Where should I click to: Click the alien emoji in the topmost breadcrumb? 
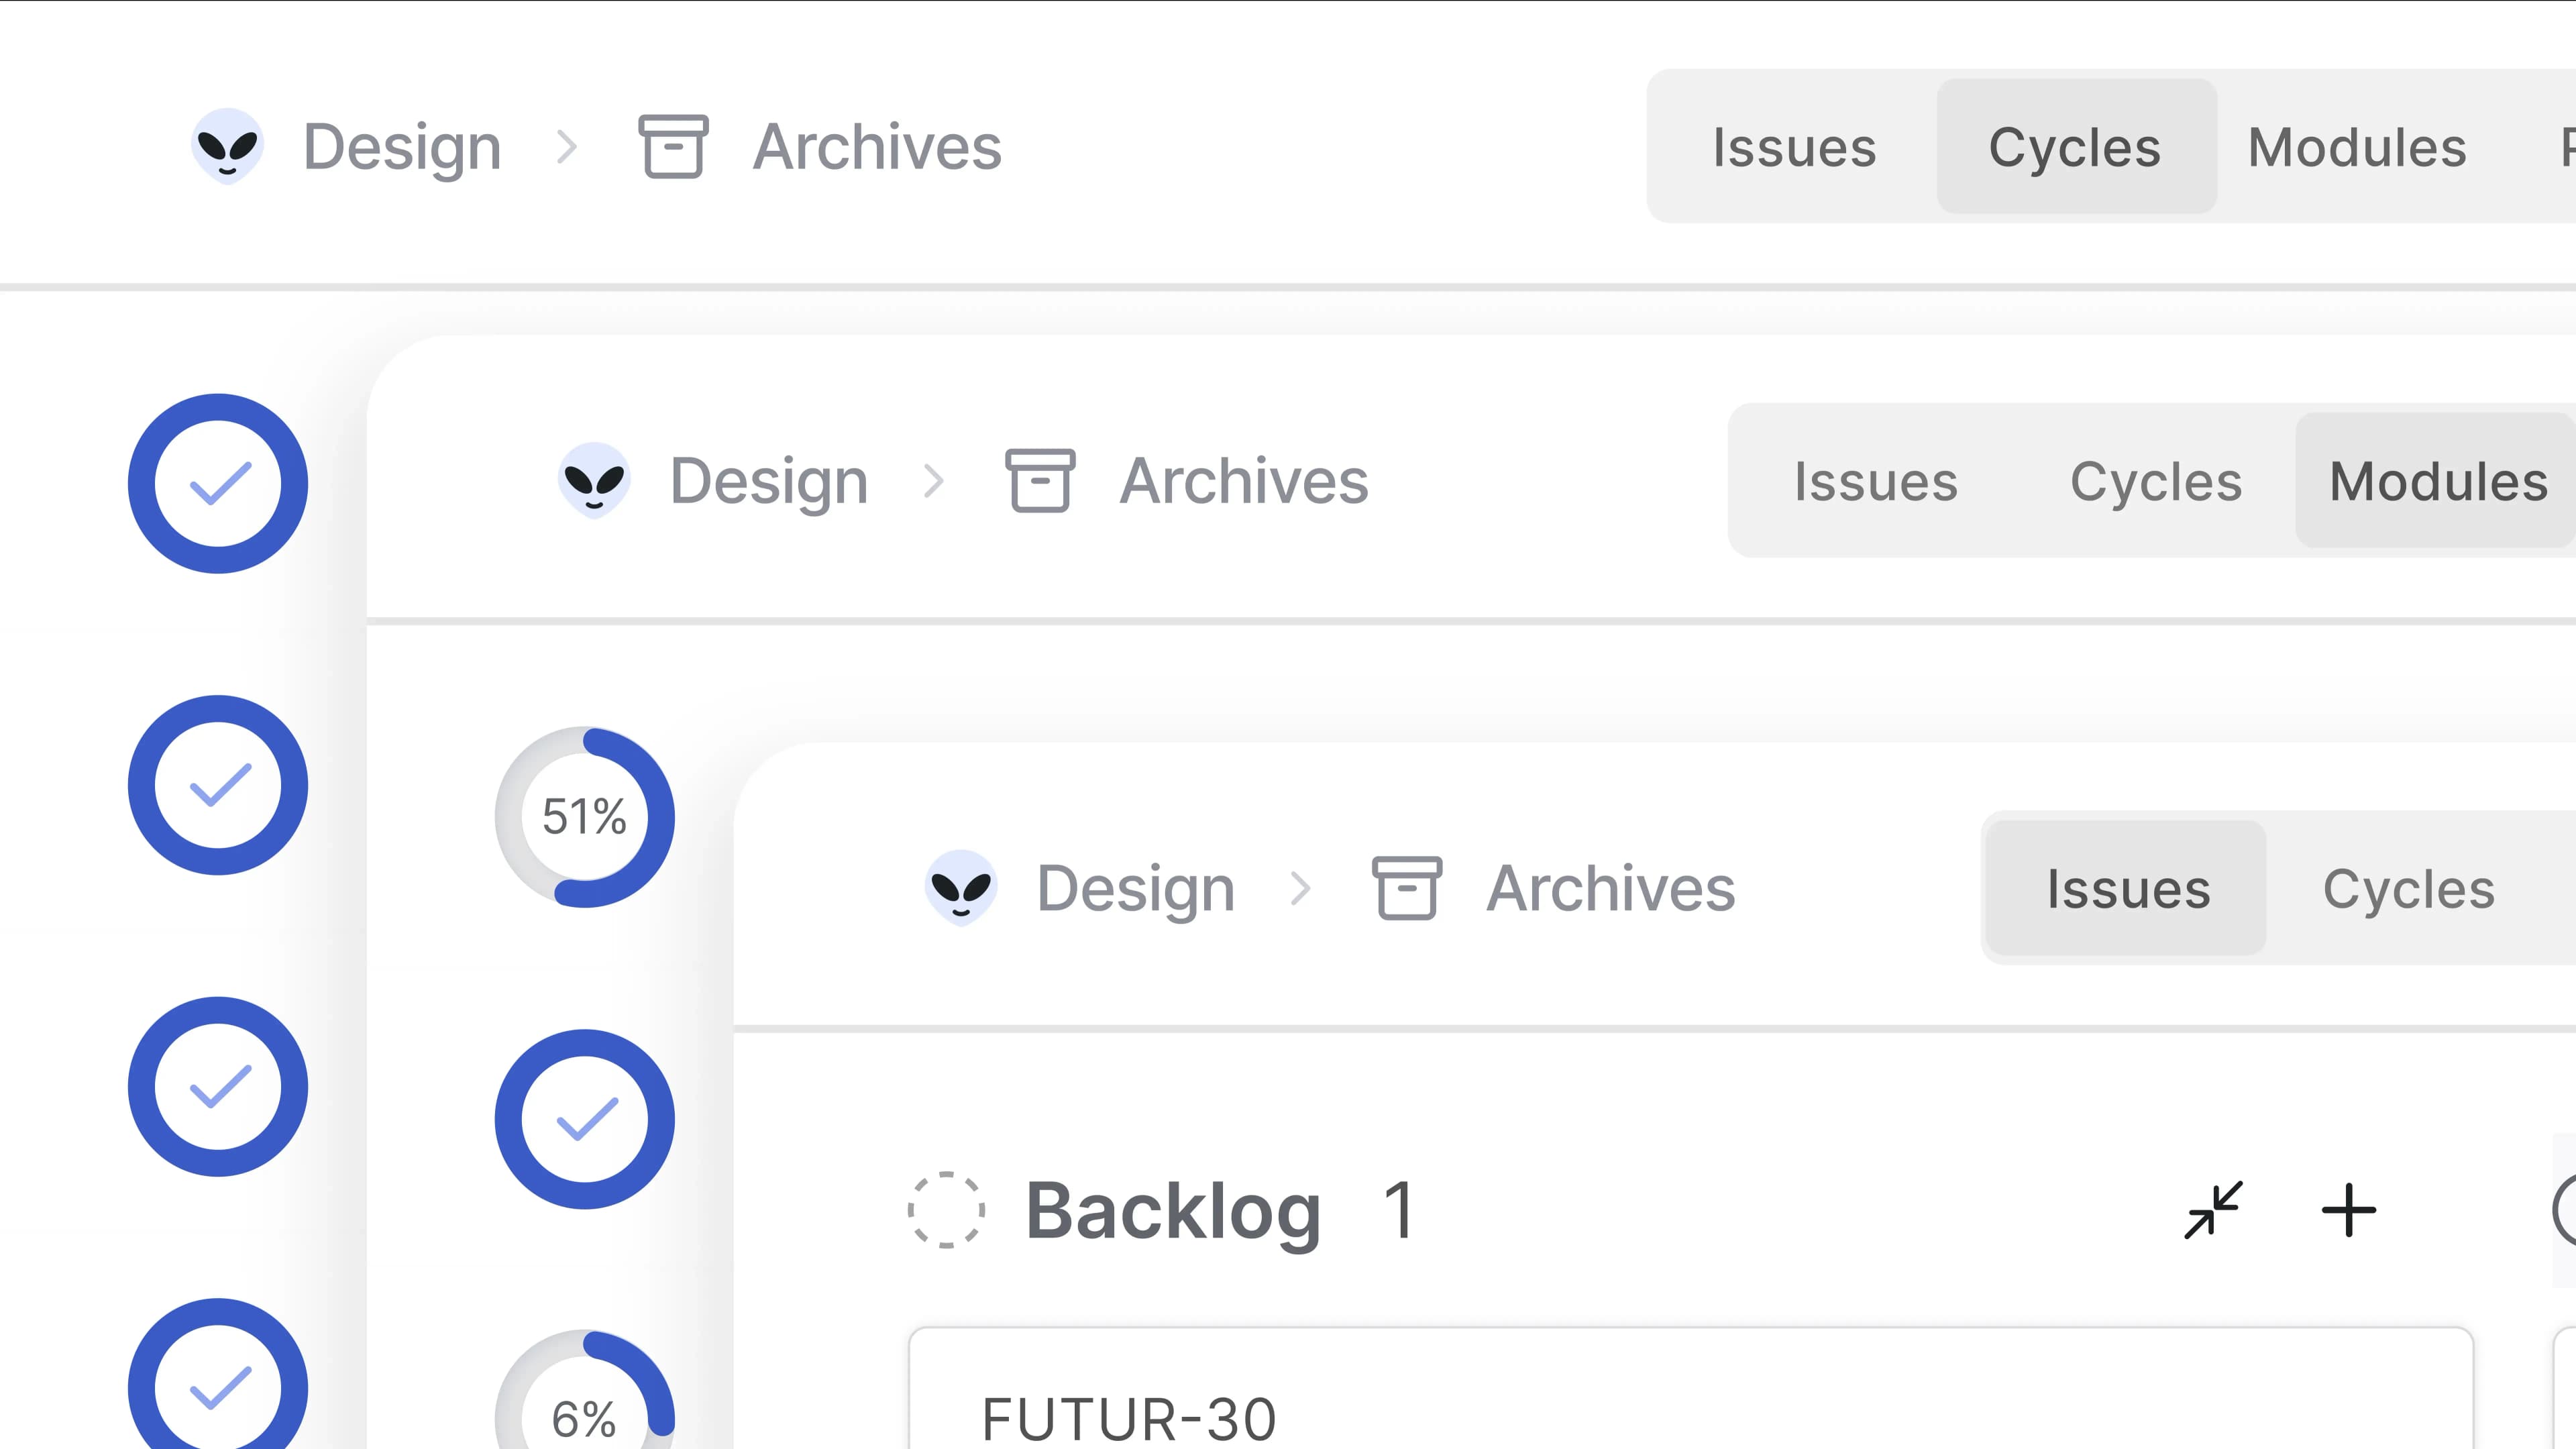tap(227, 147)
